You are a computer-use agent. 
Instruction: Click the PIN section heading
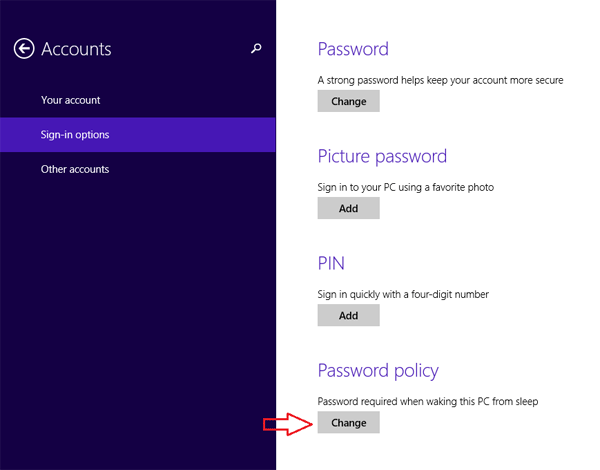332,264
